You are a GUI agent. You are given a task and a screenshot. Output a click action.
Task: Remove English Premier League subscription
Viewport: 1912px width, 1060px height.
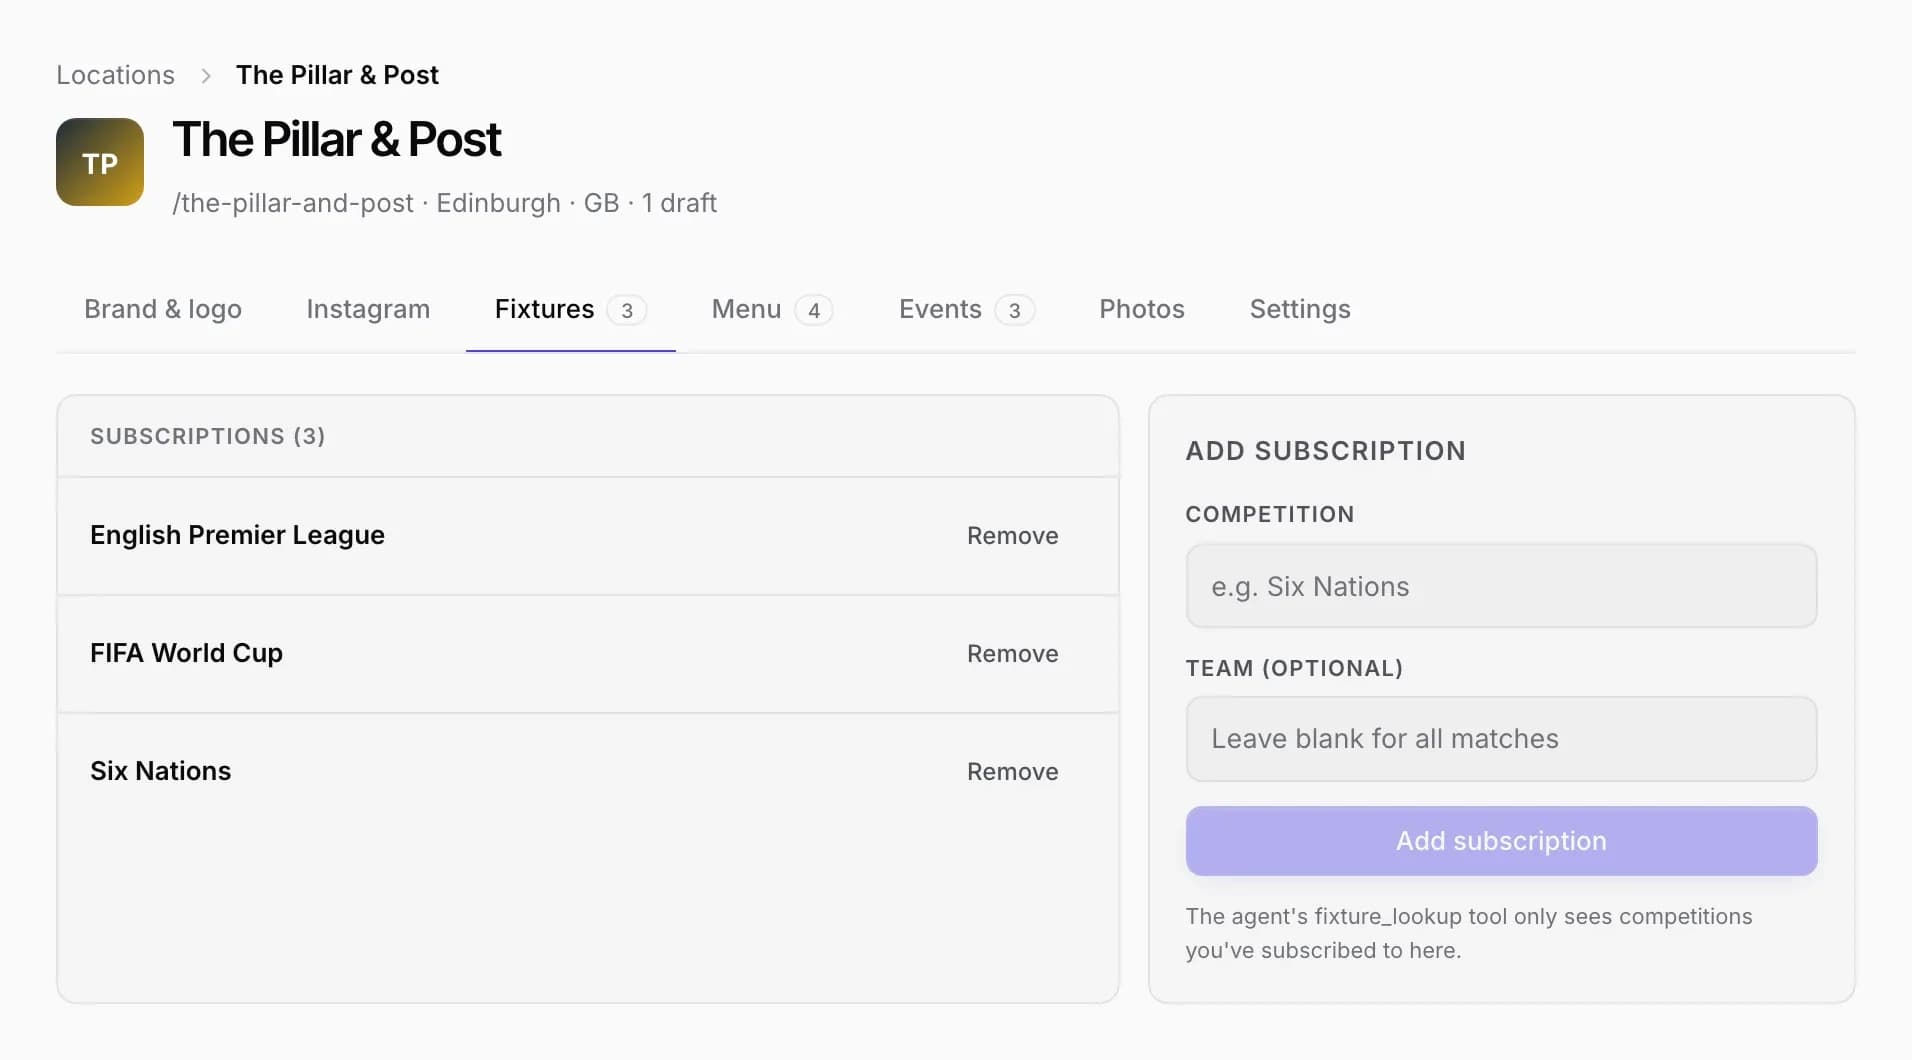1012,536
